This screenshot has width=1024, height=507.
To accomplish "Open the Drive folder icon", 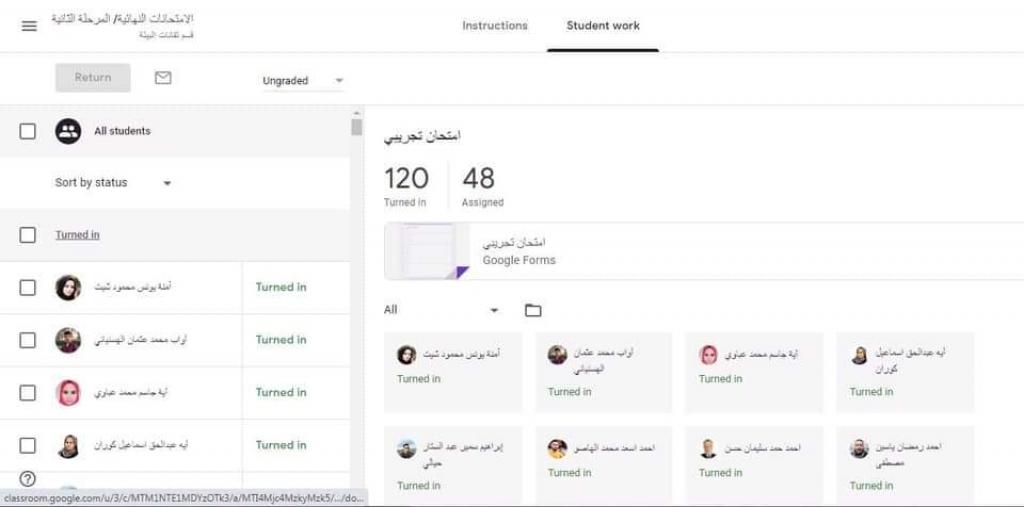I will click(533, 310).
